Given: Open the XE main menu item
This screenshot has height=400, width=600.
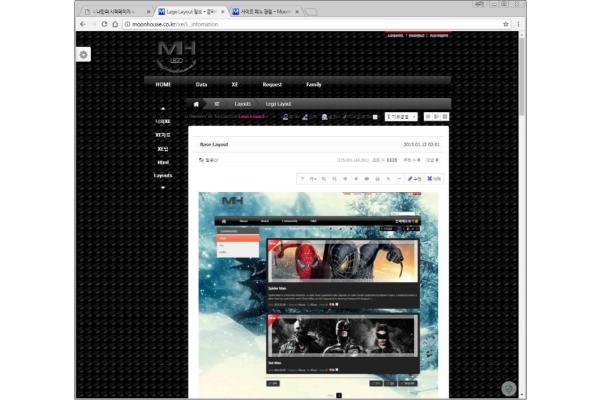Looking at the screenshot, I should 235,84.
